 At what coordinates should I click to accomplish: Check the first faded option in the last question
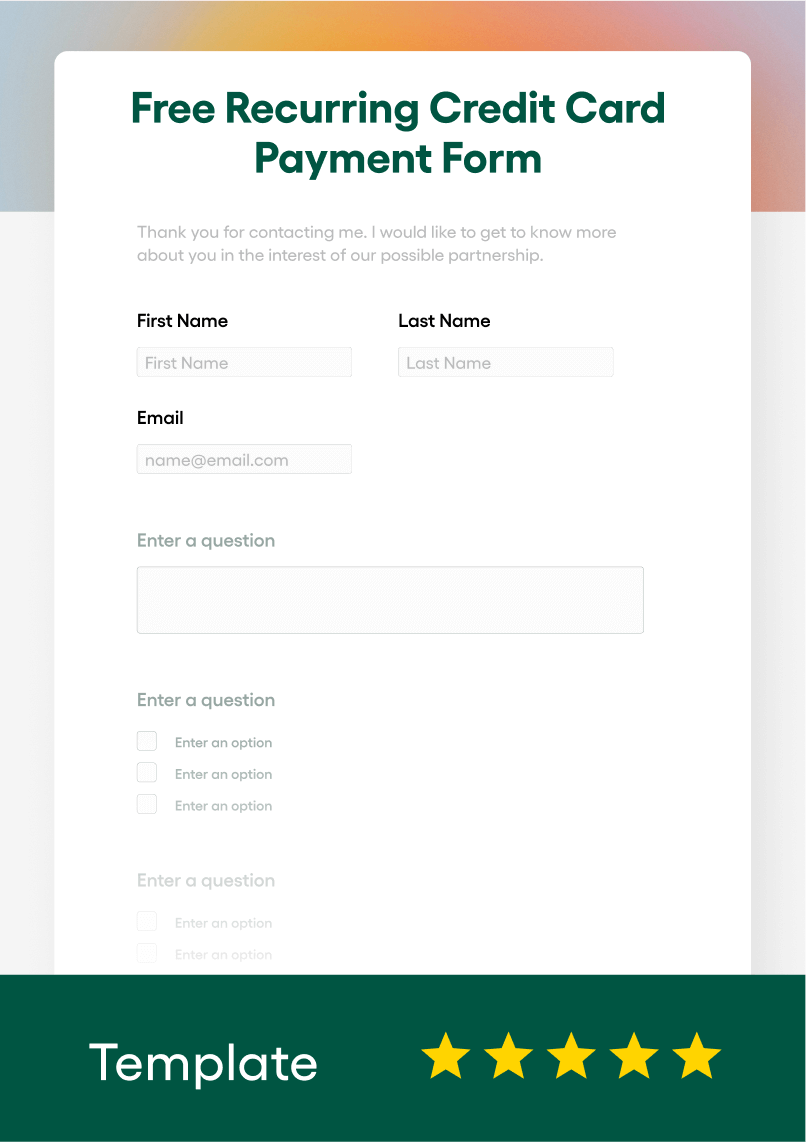147,921
